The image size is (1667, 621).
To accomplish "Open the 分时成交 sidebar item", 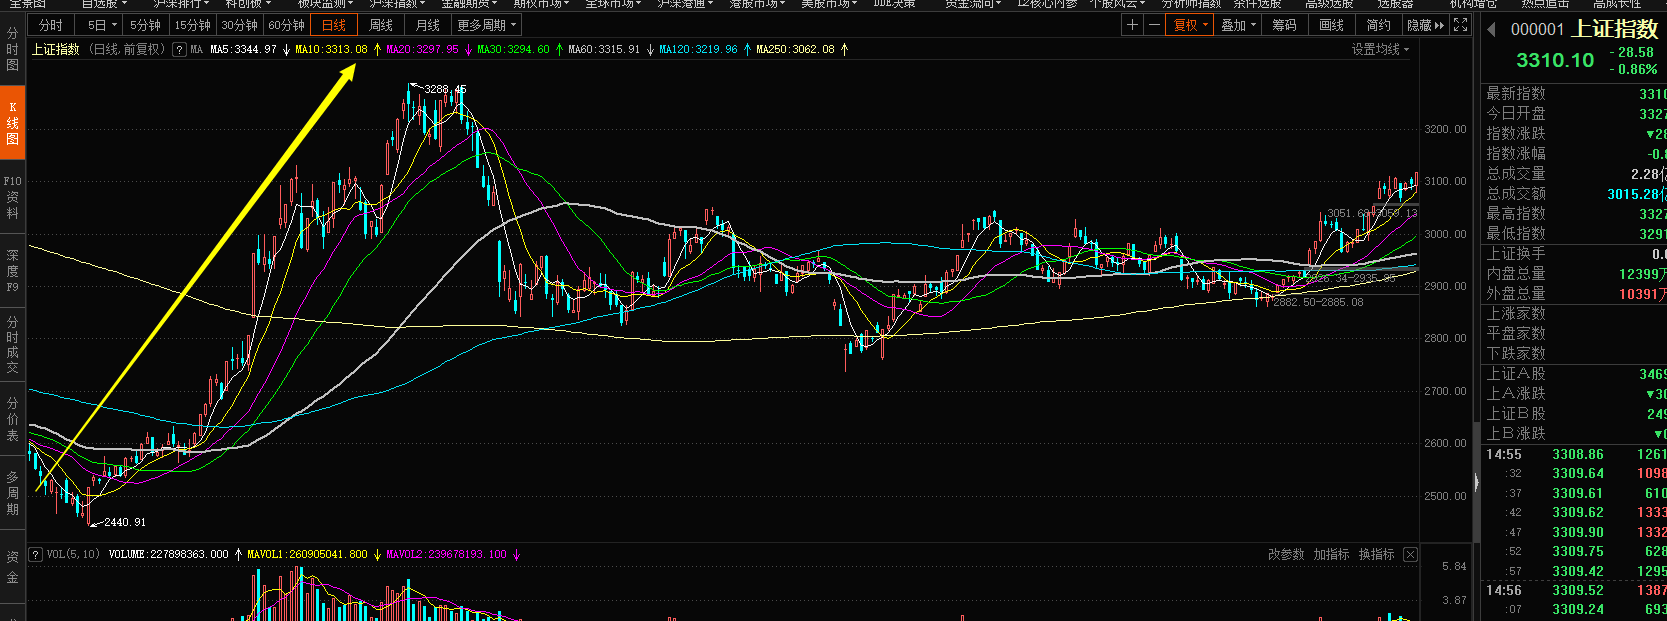I will tap(12, 345).
